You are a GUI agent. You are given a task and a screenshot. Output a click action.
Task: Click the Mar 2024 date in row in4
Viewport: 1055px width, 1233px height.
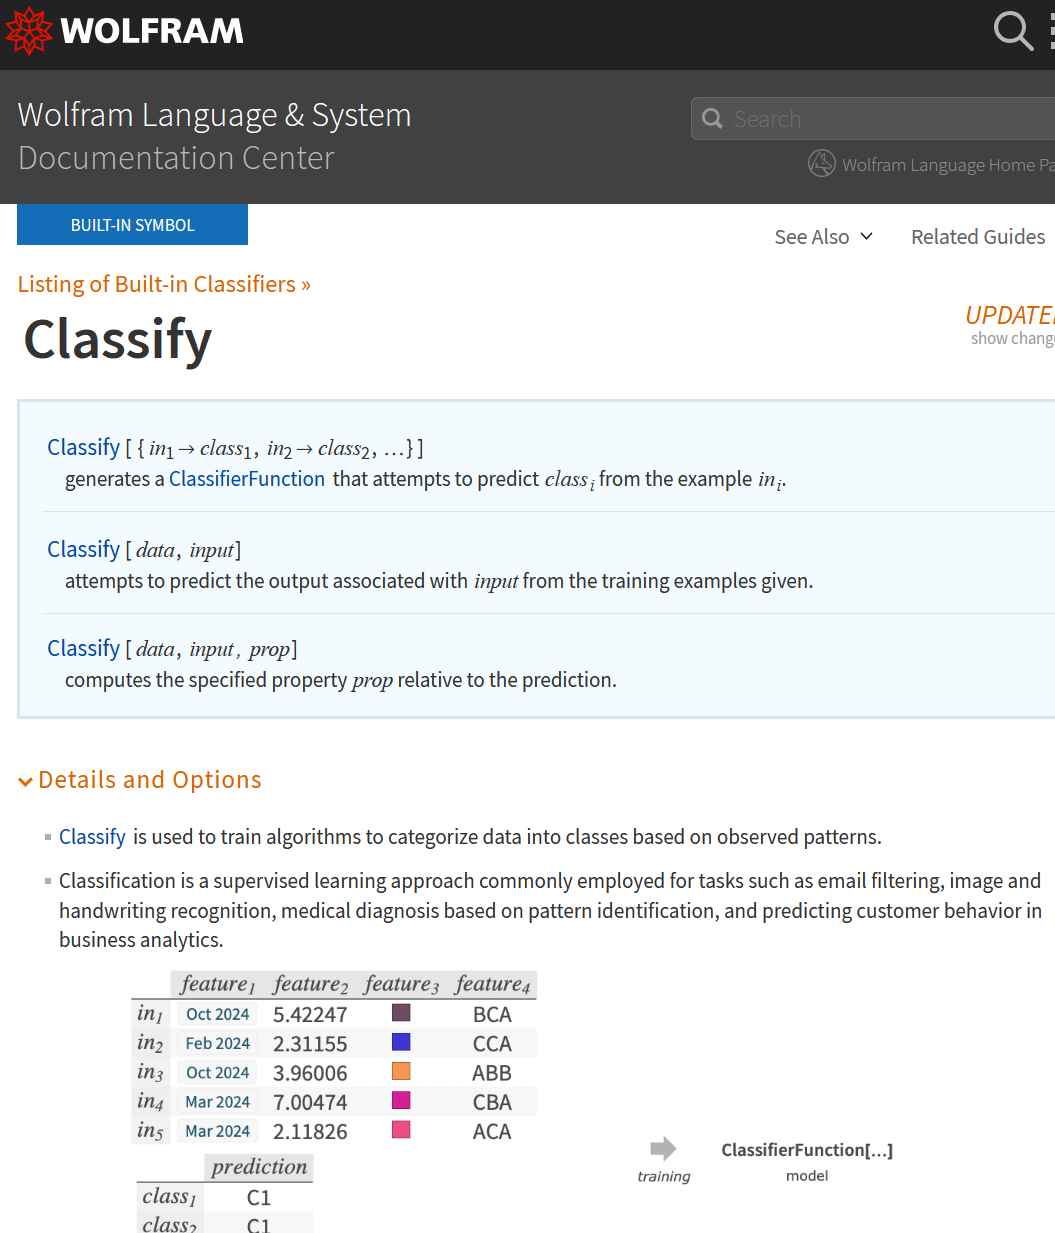(217, 1102)
